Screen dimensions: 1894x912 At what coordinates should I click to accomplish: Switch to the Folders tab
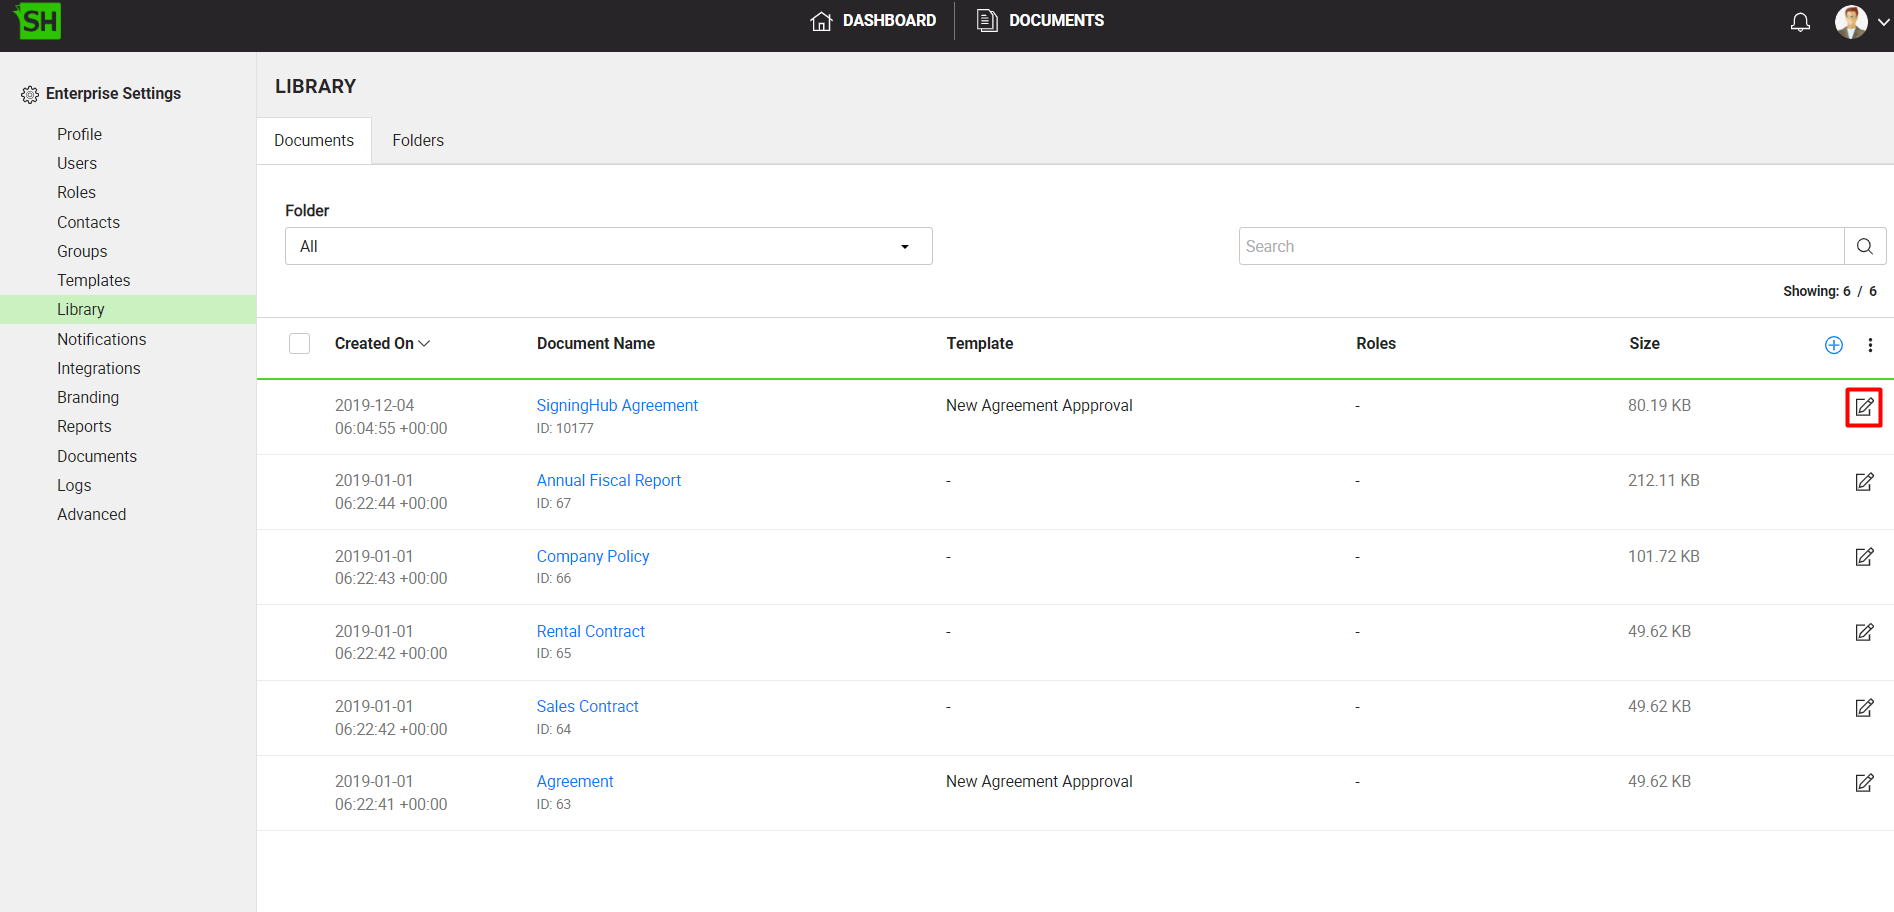pyautogui.click(x=417, y=141)
